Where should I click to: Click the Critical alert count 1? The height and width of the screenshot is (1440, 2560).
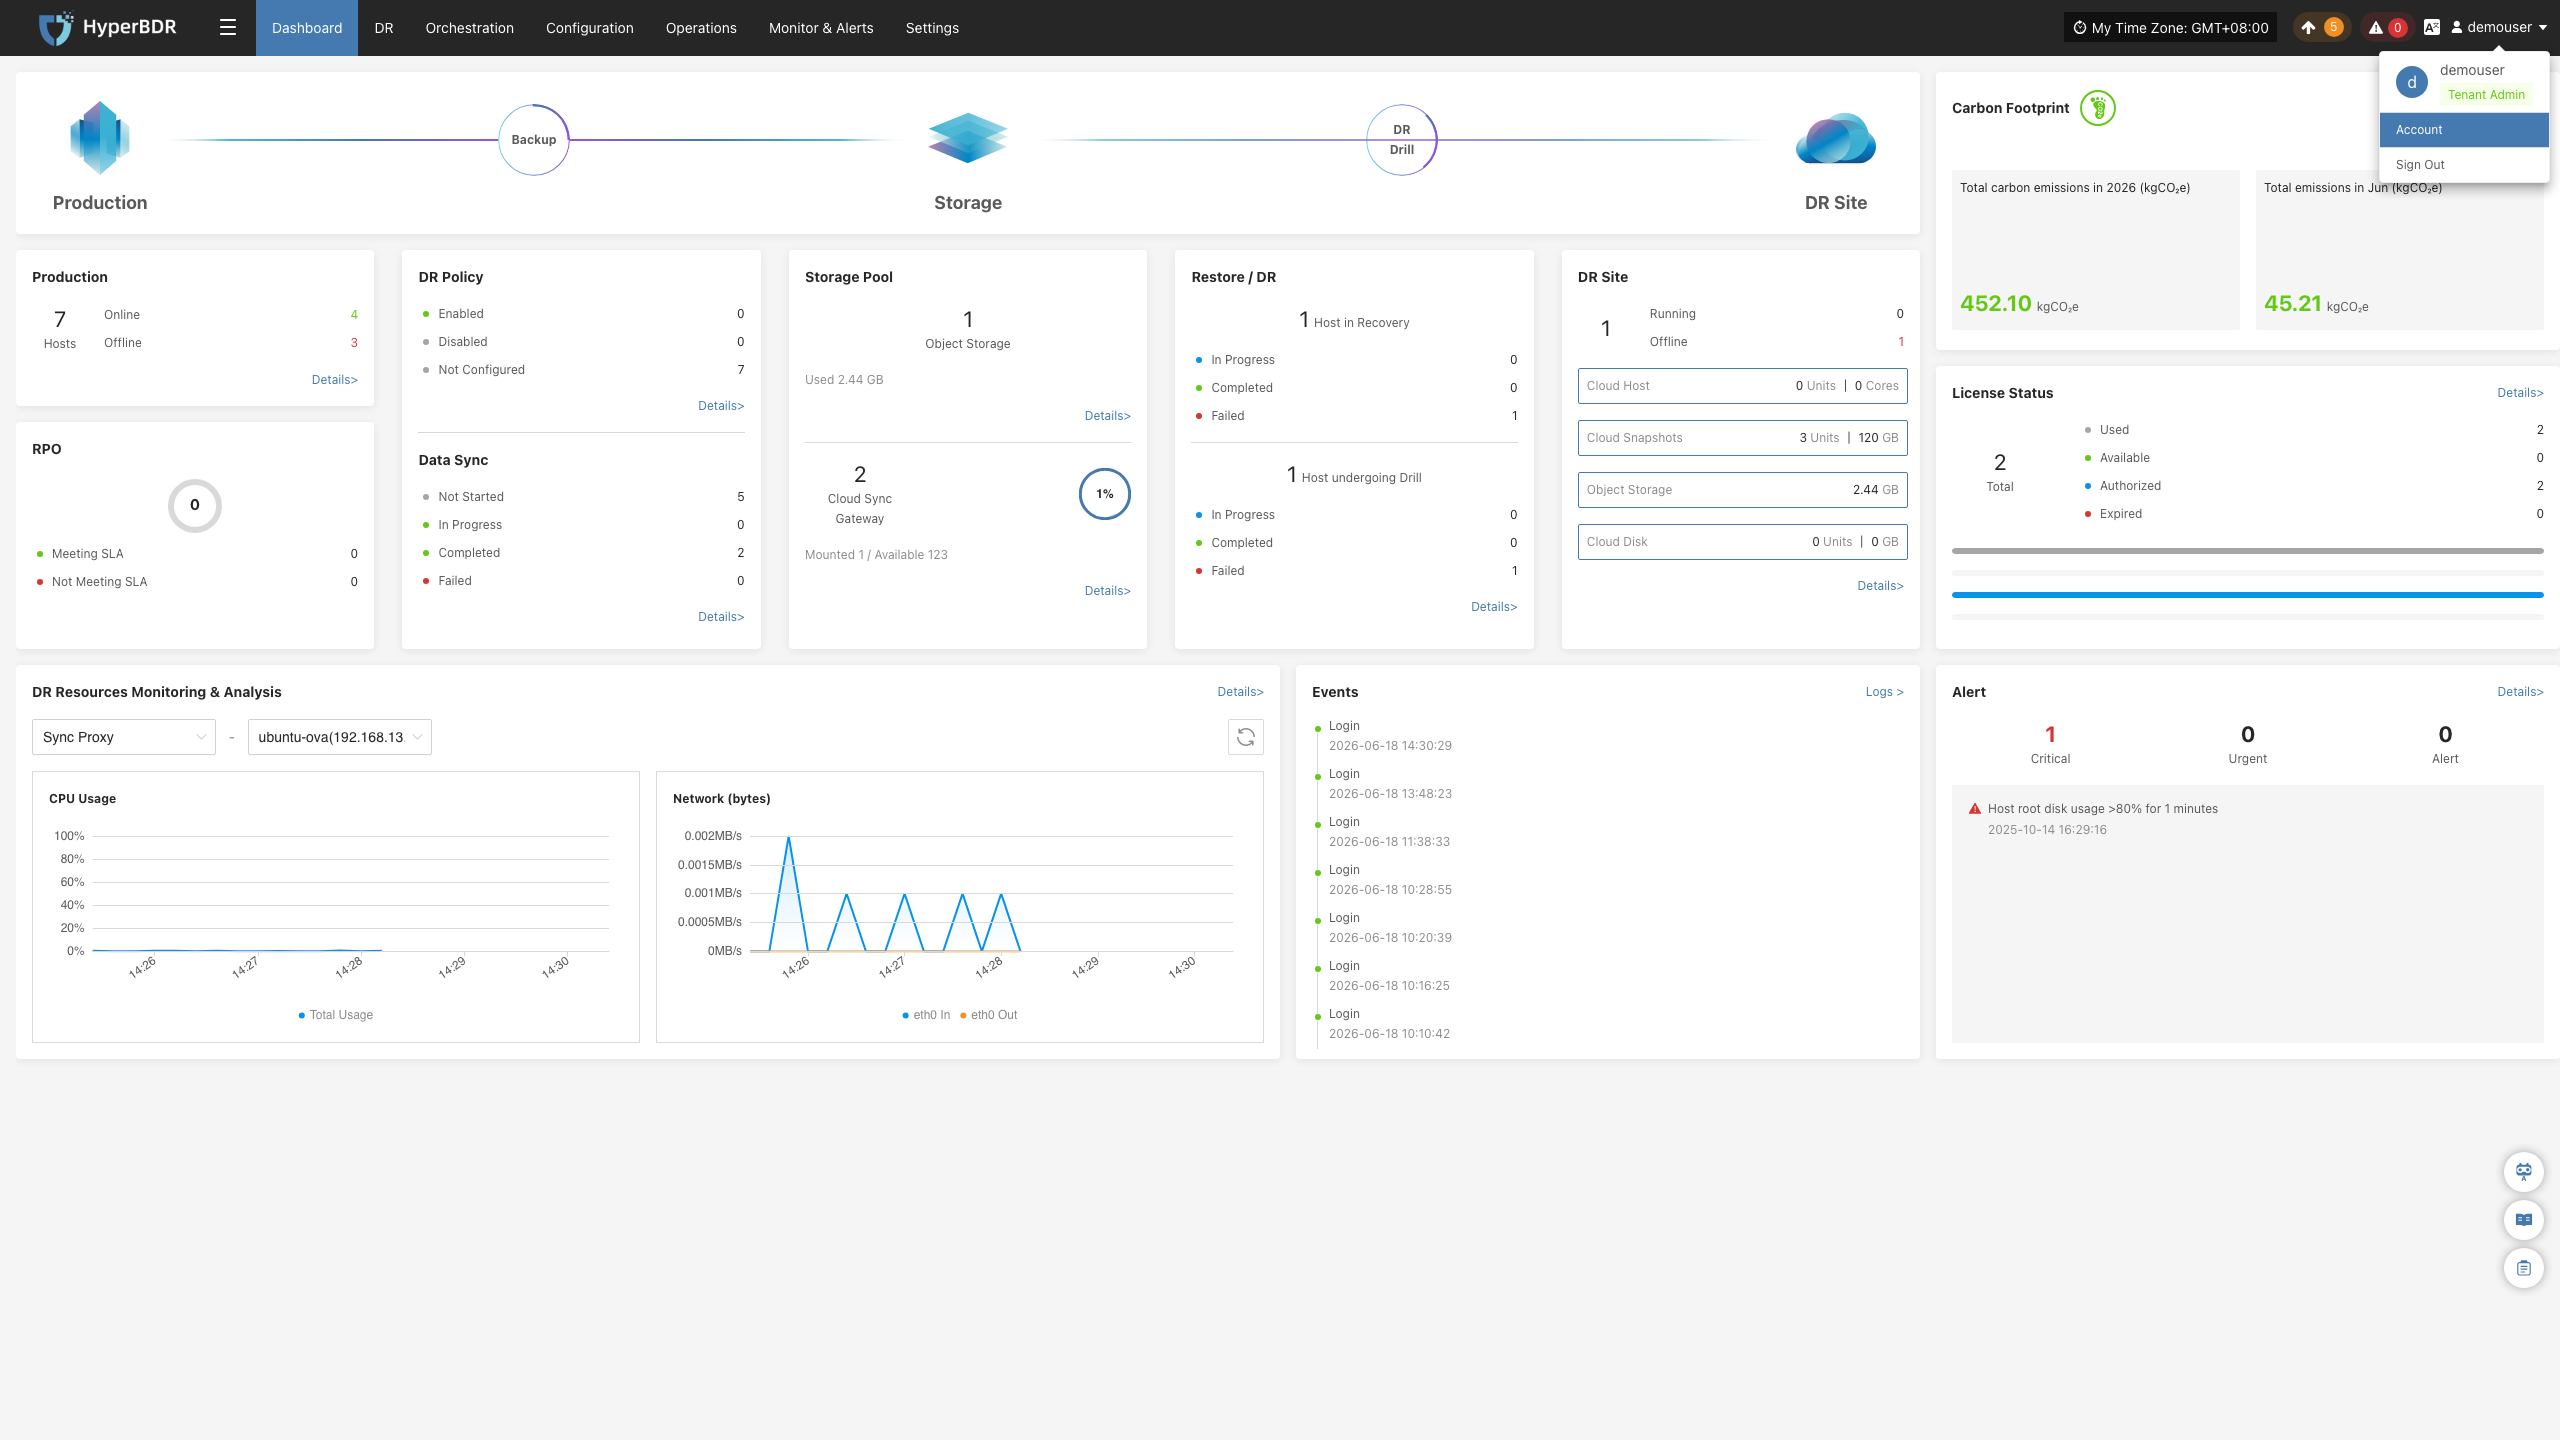2050,734
